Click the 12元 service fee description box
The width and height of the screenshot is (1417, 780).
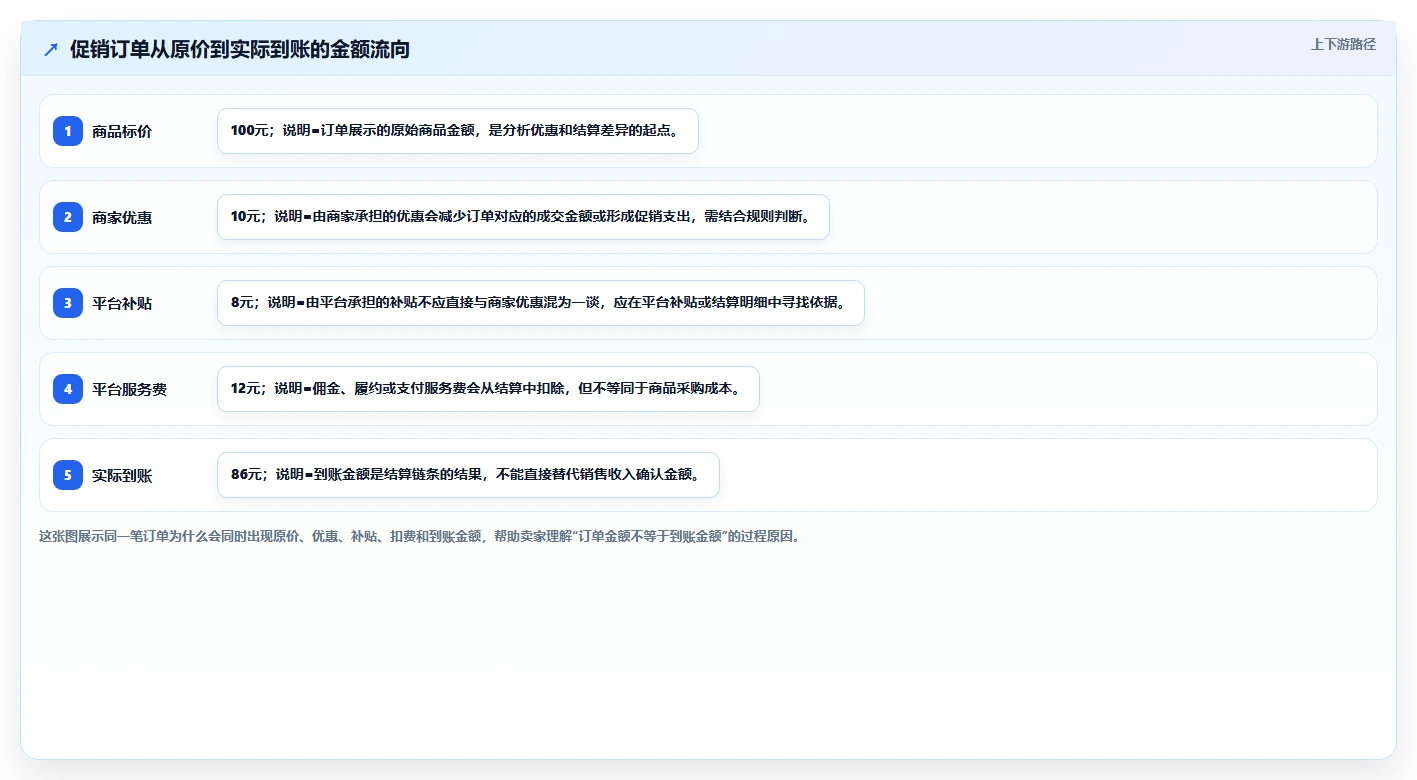click(488, 389)
